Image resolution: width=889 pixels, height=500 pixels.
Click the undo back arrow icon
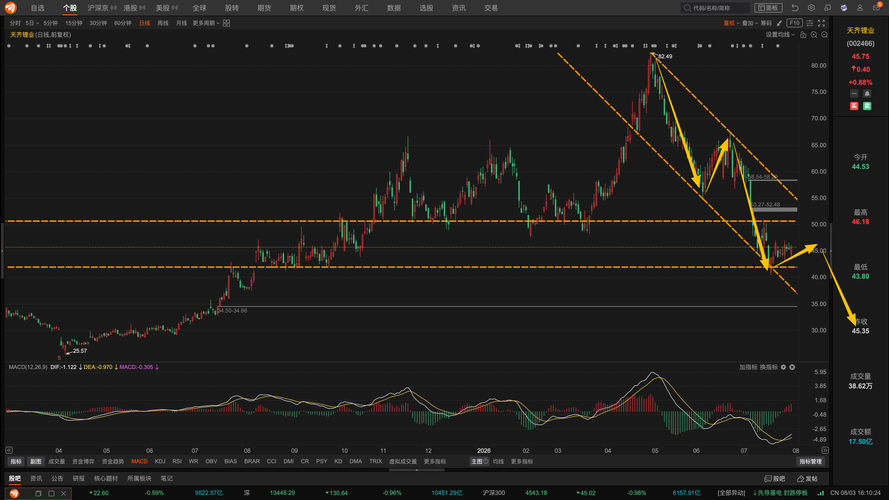tap(795, 8)
